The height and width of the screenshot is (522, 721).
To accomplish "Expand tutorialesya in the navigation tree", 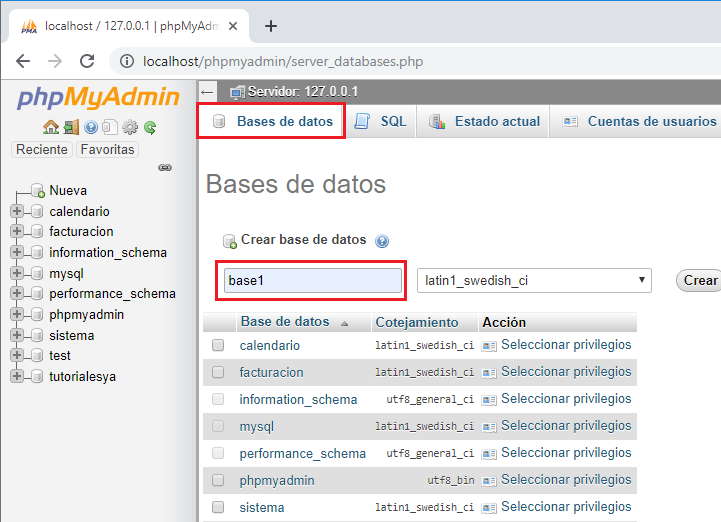I will [17, 376].
